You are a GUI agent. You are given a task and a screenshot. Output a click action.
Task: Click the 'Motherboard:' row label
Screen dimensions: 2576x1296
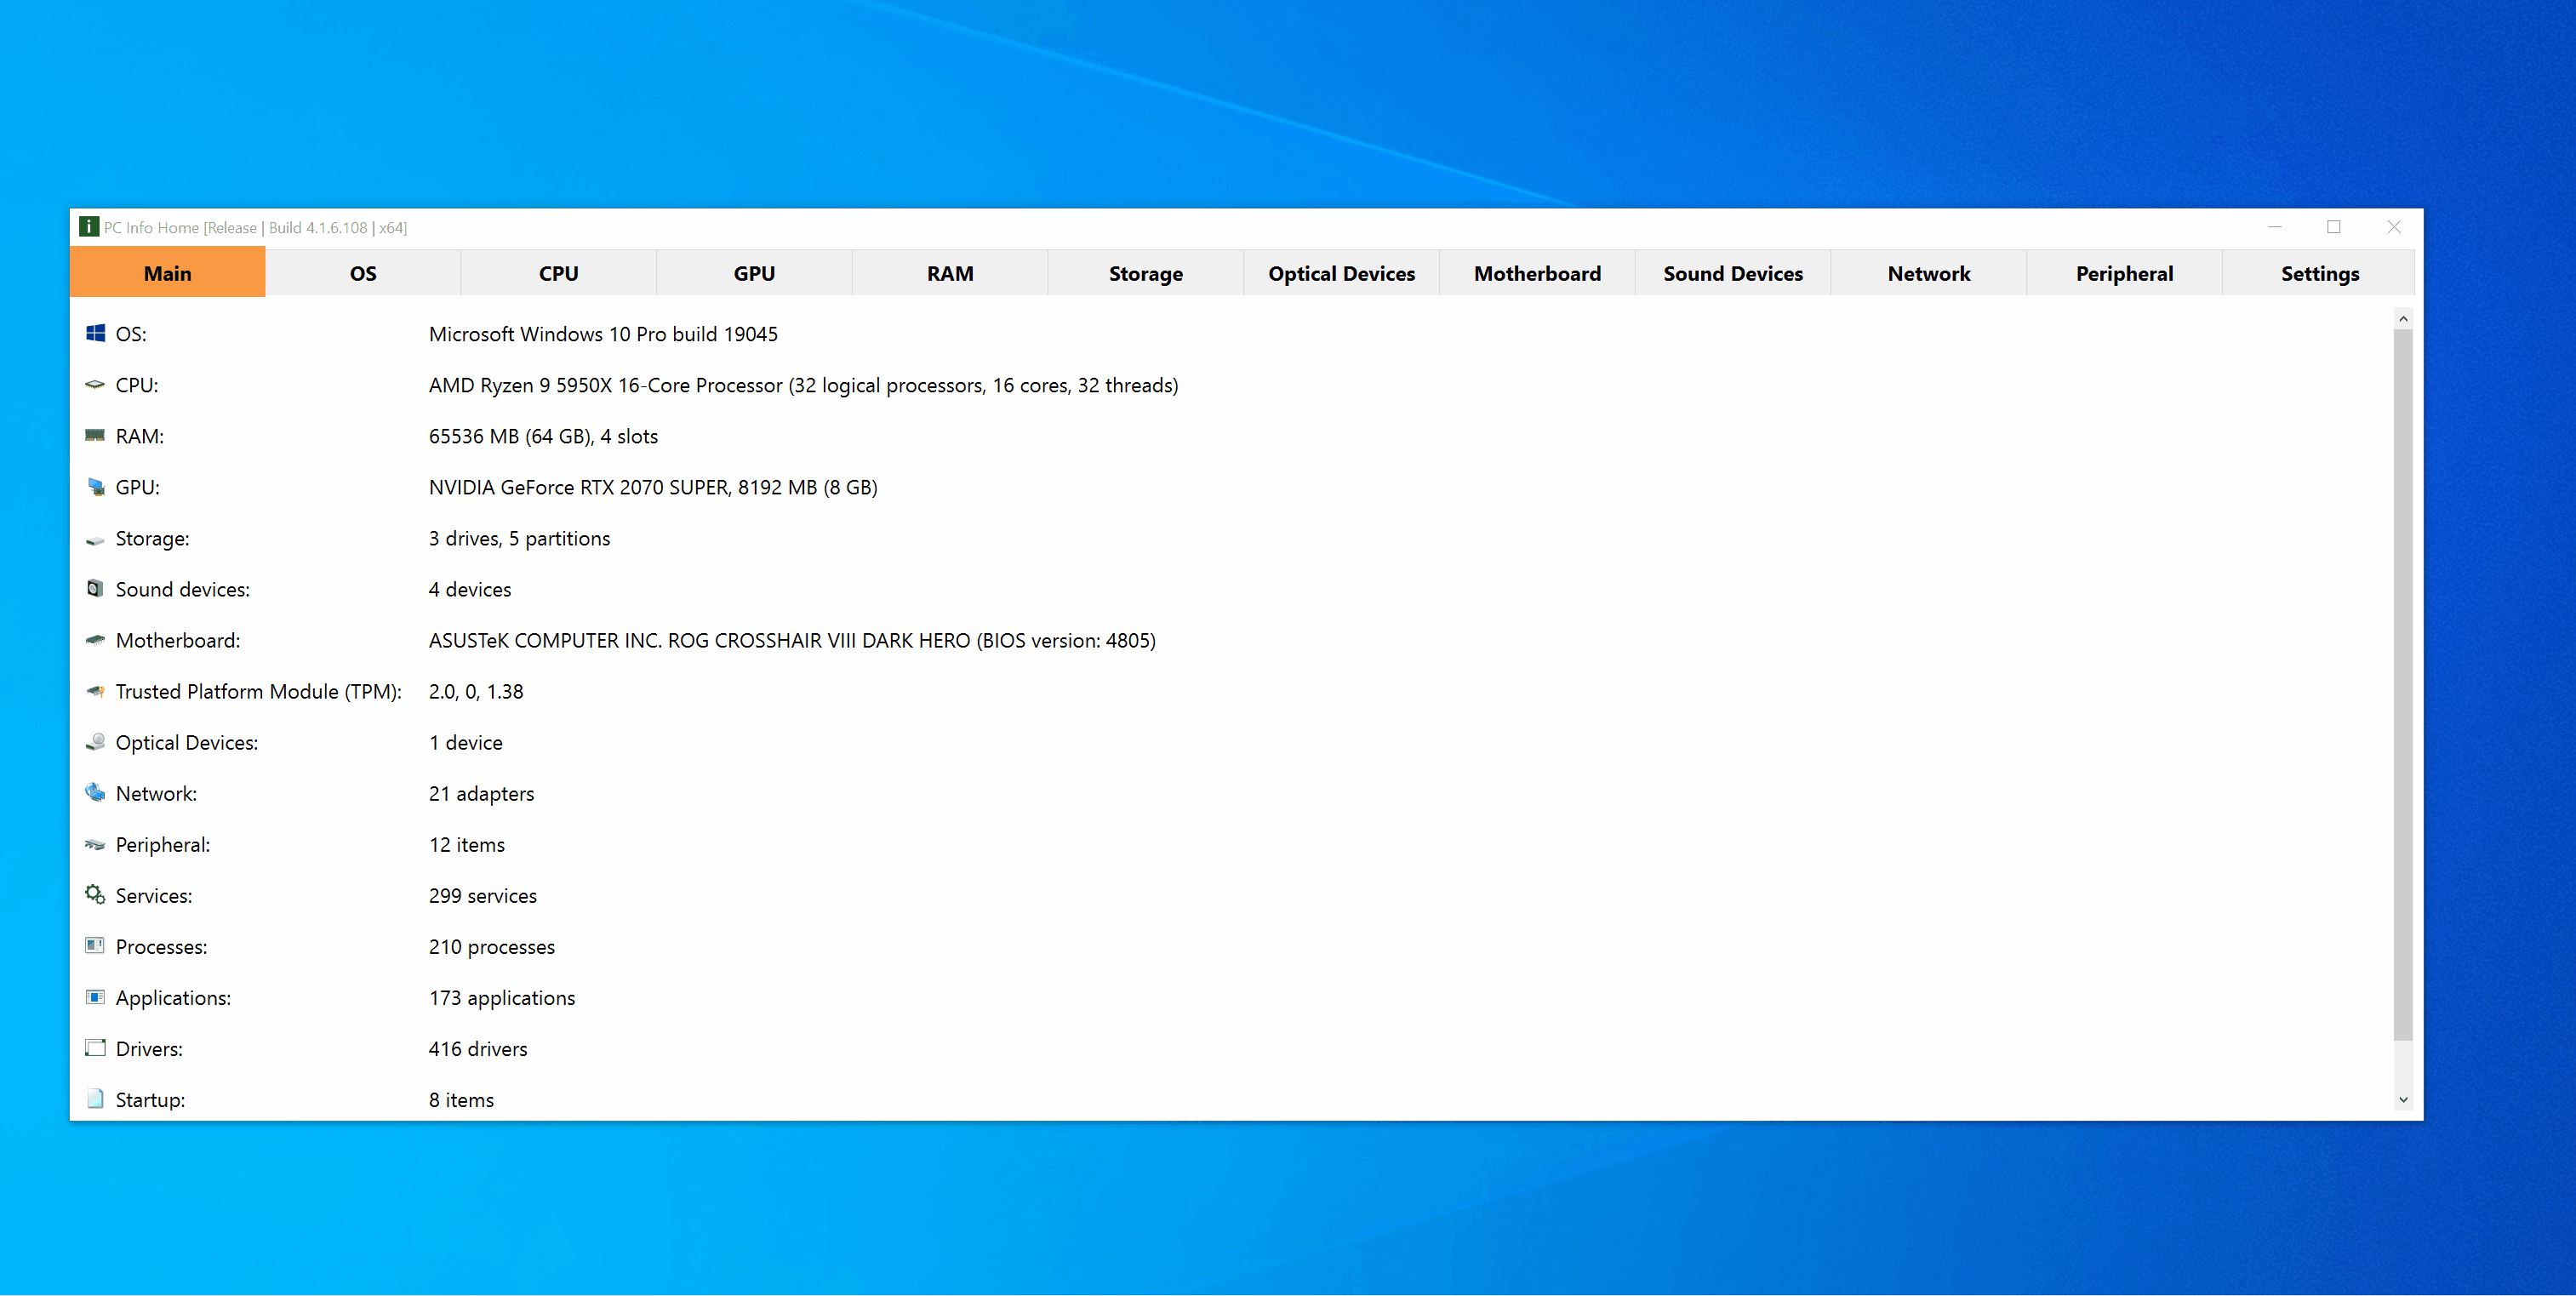coord(178,640)
